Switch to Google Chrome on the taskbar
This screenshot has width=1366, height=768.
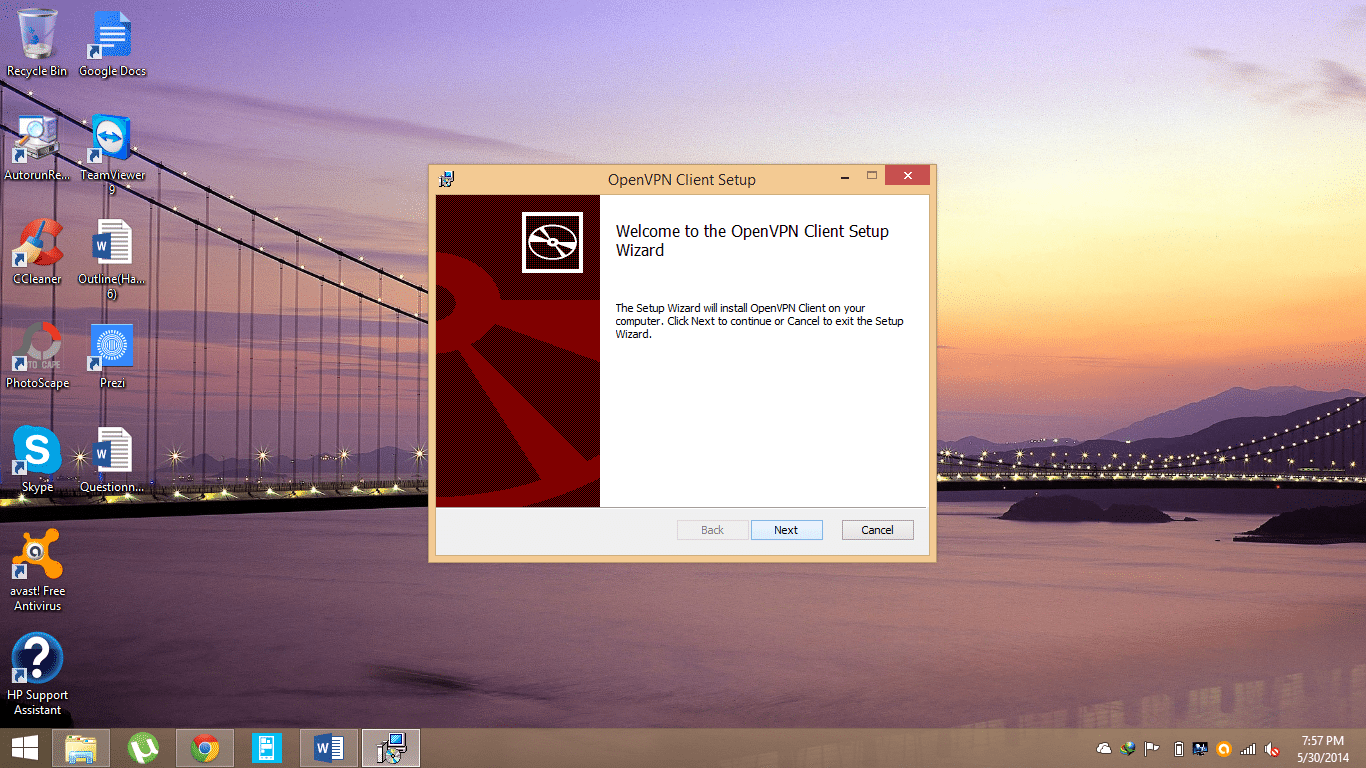pyautogui.click(x=205, y=748)
